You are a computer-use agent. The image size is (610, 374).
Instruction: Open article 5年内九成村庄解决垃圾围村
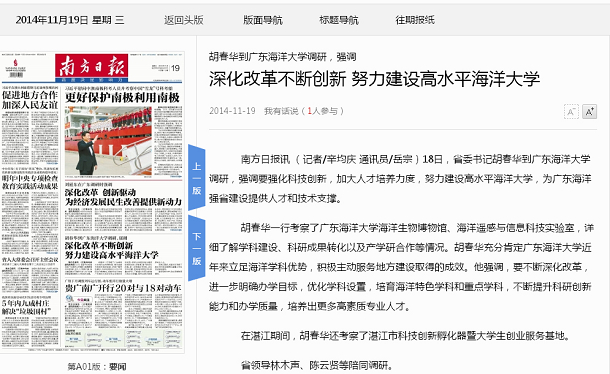coord(26,307)
